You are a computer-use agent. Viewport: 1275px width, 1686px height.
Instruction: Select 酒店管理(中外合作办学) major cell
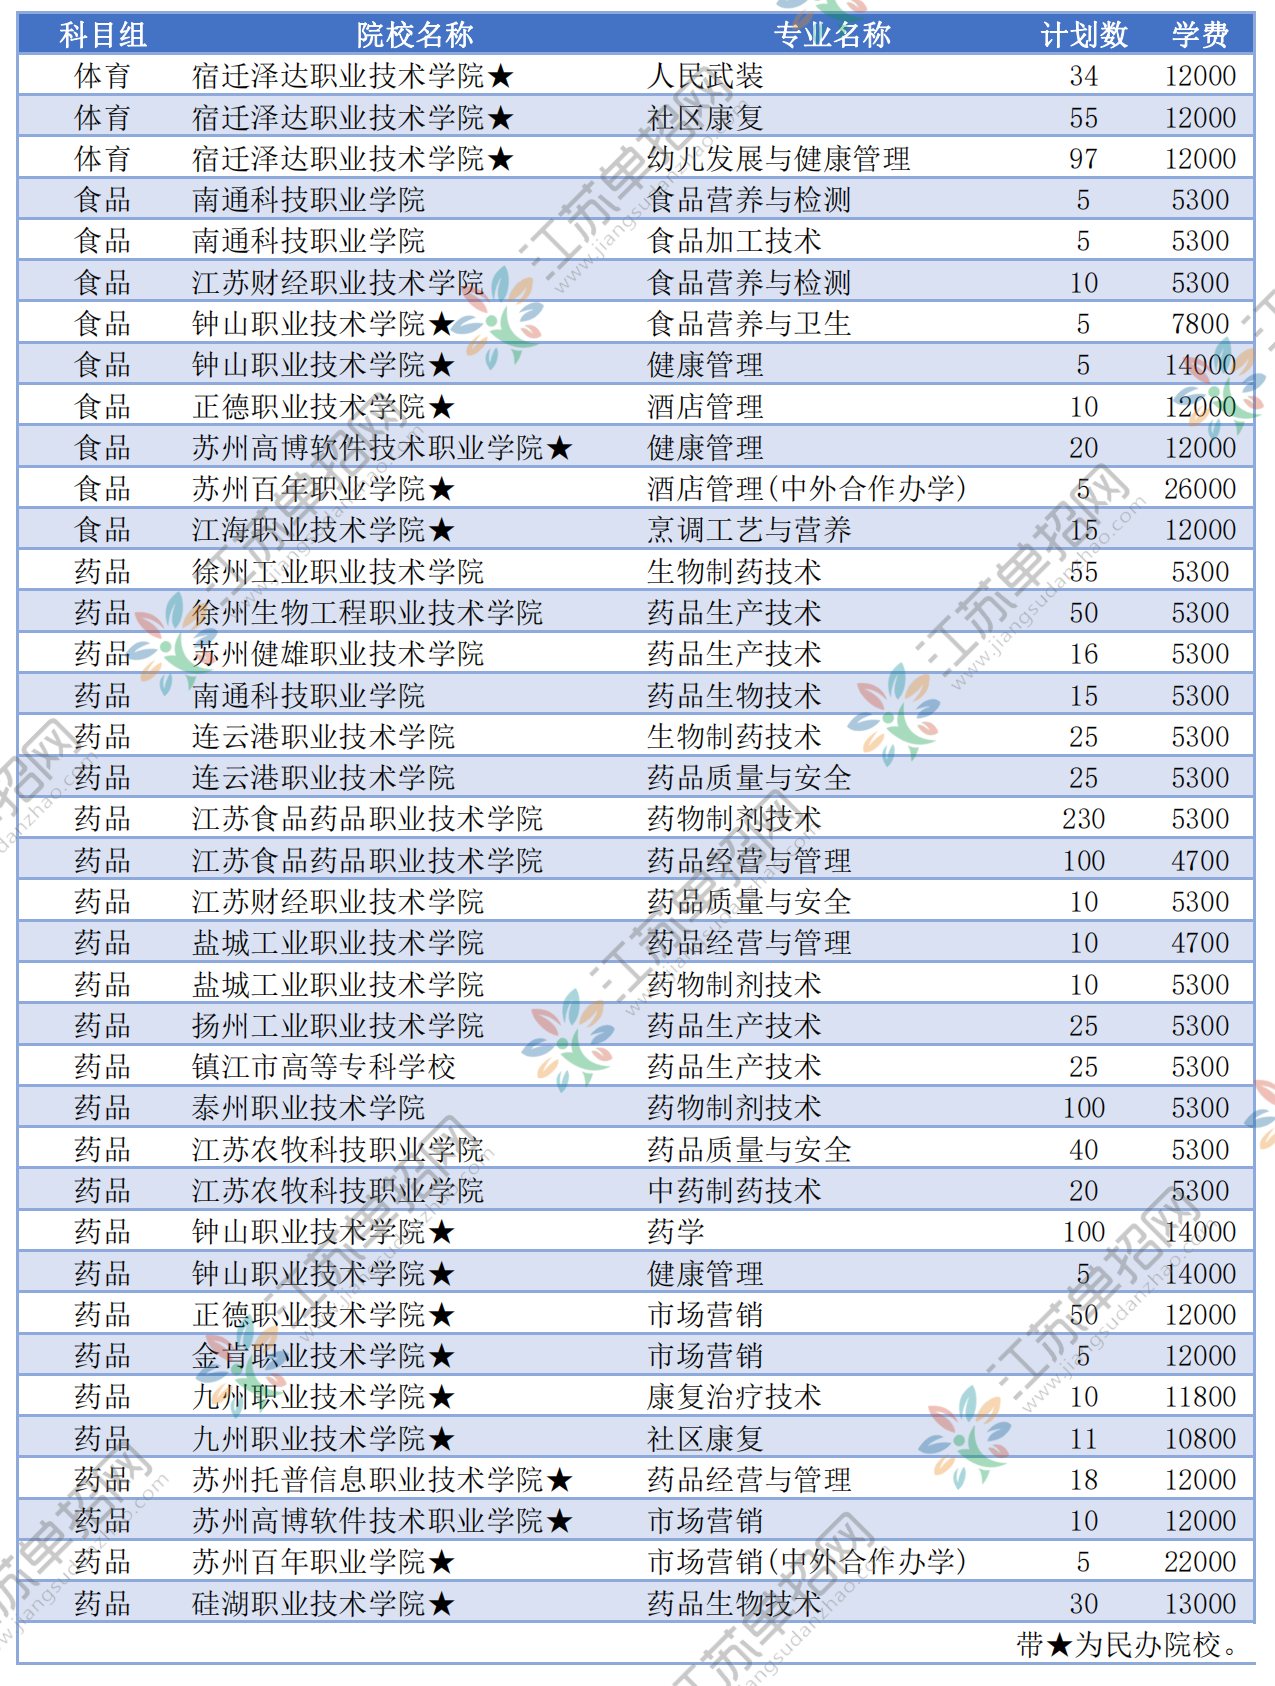pos(807,489)
